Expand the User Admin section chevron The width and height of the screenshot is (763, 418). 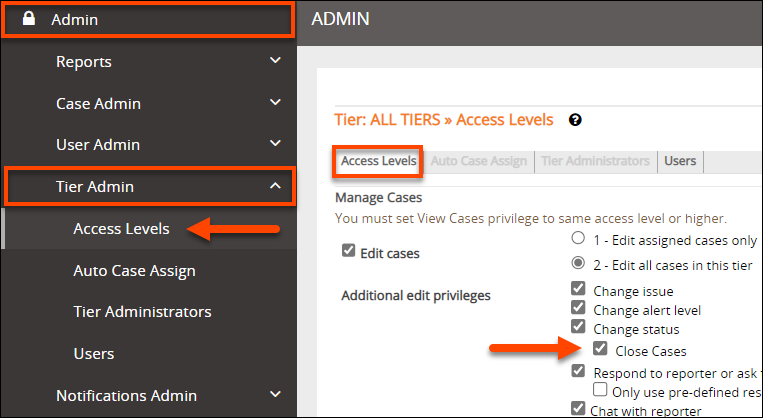point(276,145)
